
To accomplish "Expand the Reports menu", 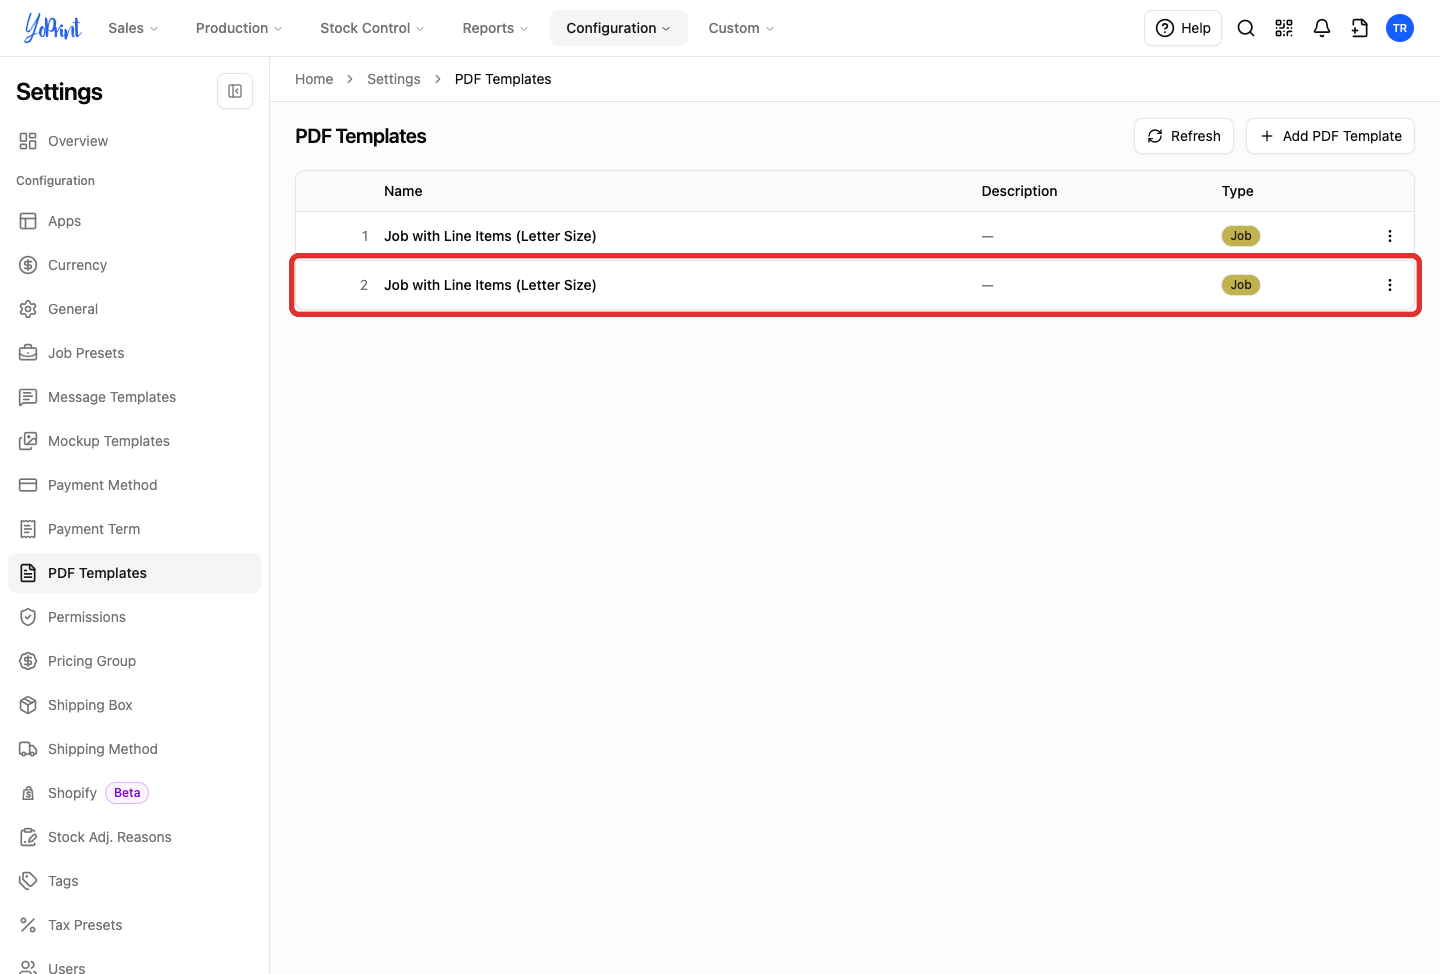I will pos(495,28).
